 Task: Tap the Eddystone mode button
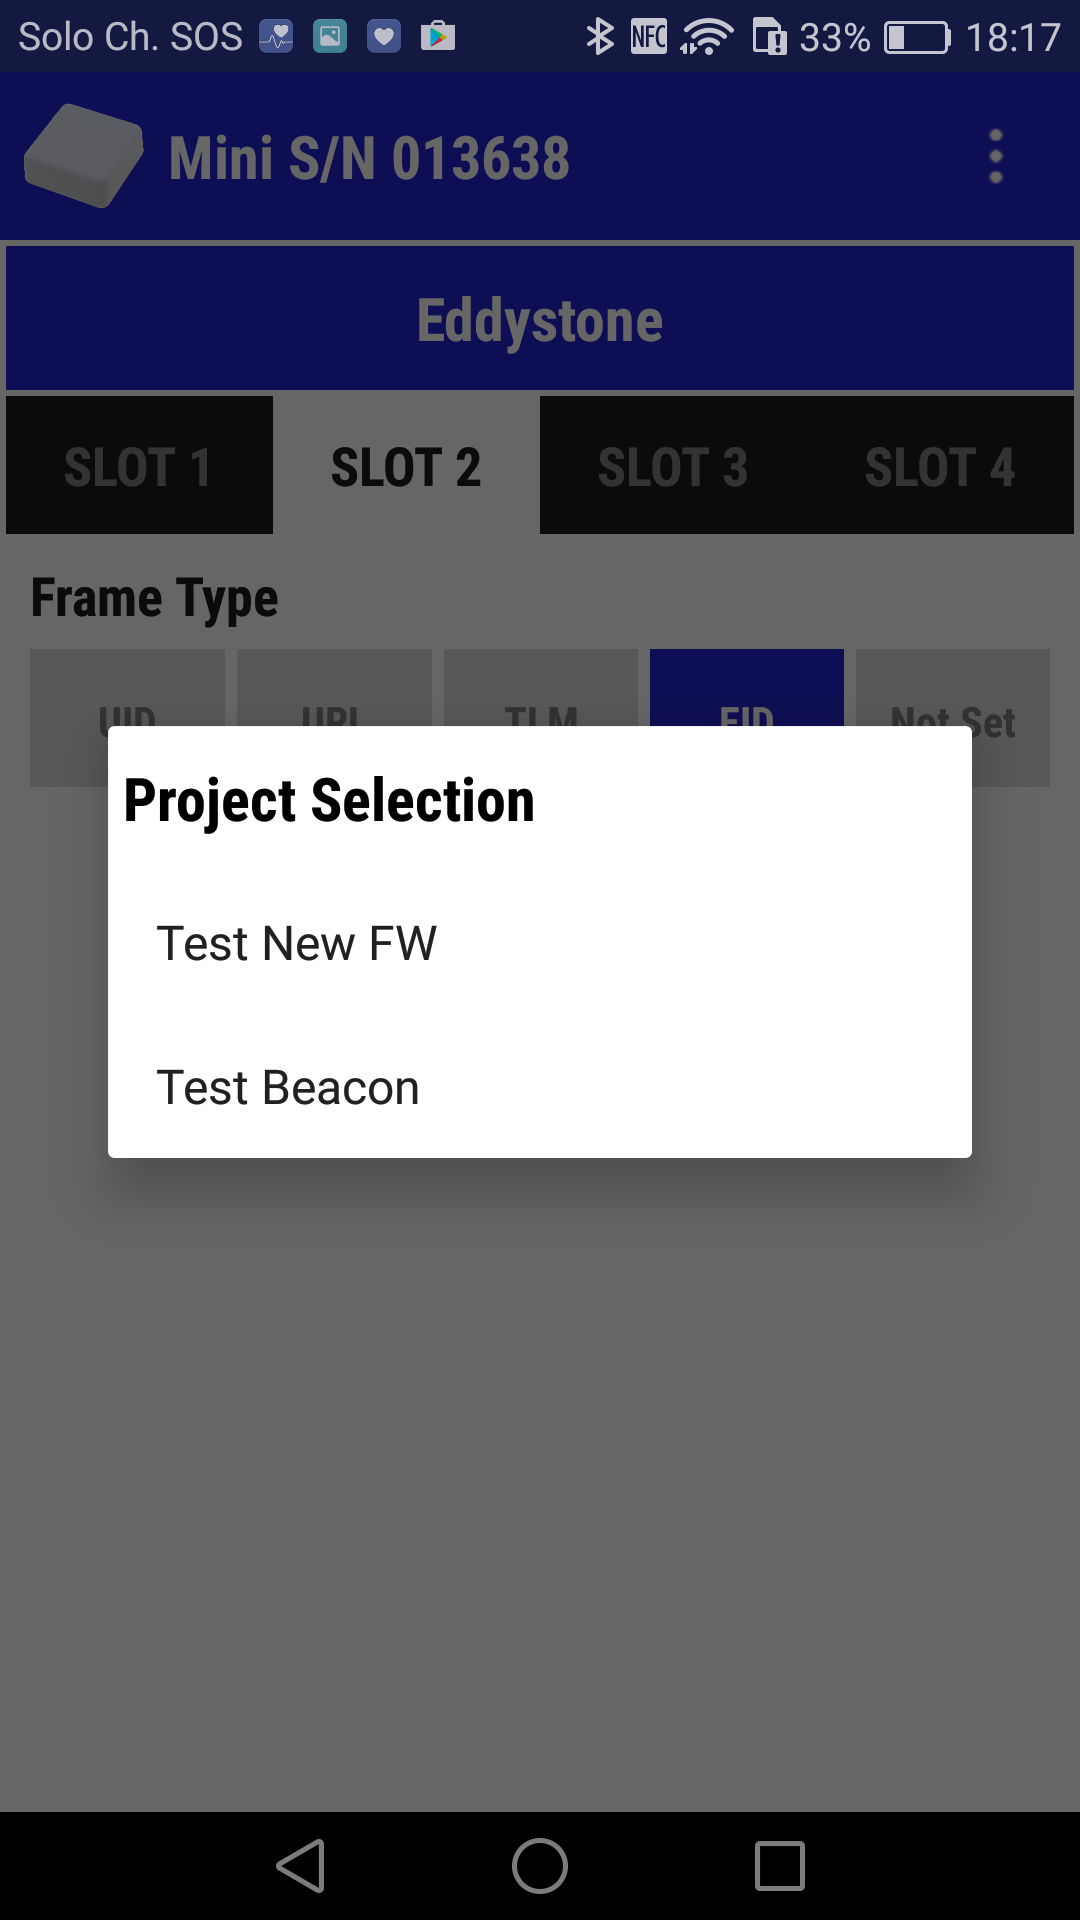point(540,319)
